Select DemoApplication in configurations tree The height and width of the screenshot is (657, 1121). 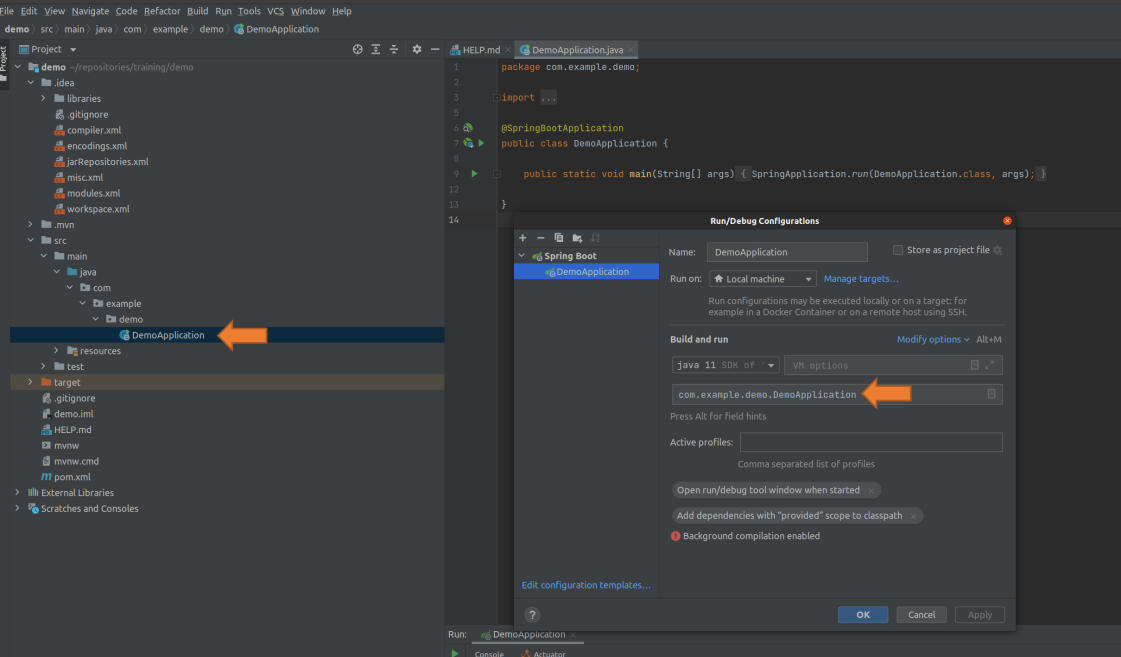pos(586,272)
